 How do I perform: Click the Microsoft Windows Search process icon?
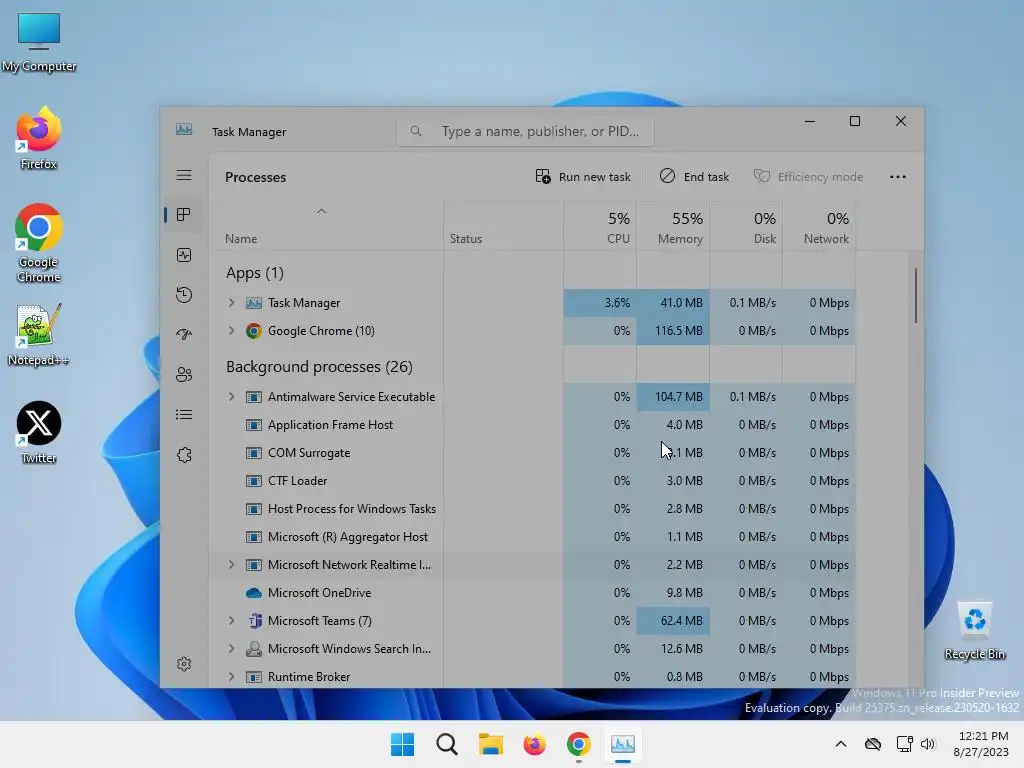[253, 649]
